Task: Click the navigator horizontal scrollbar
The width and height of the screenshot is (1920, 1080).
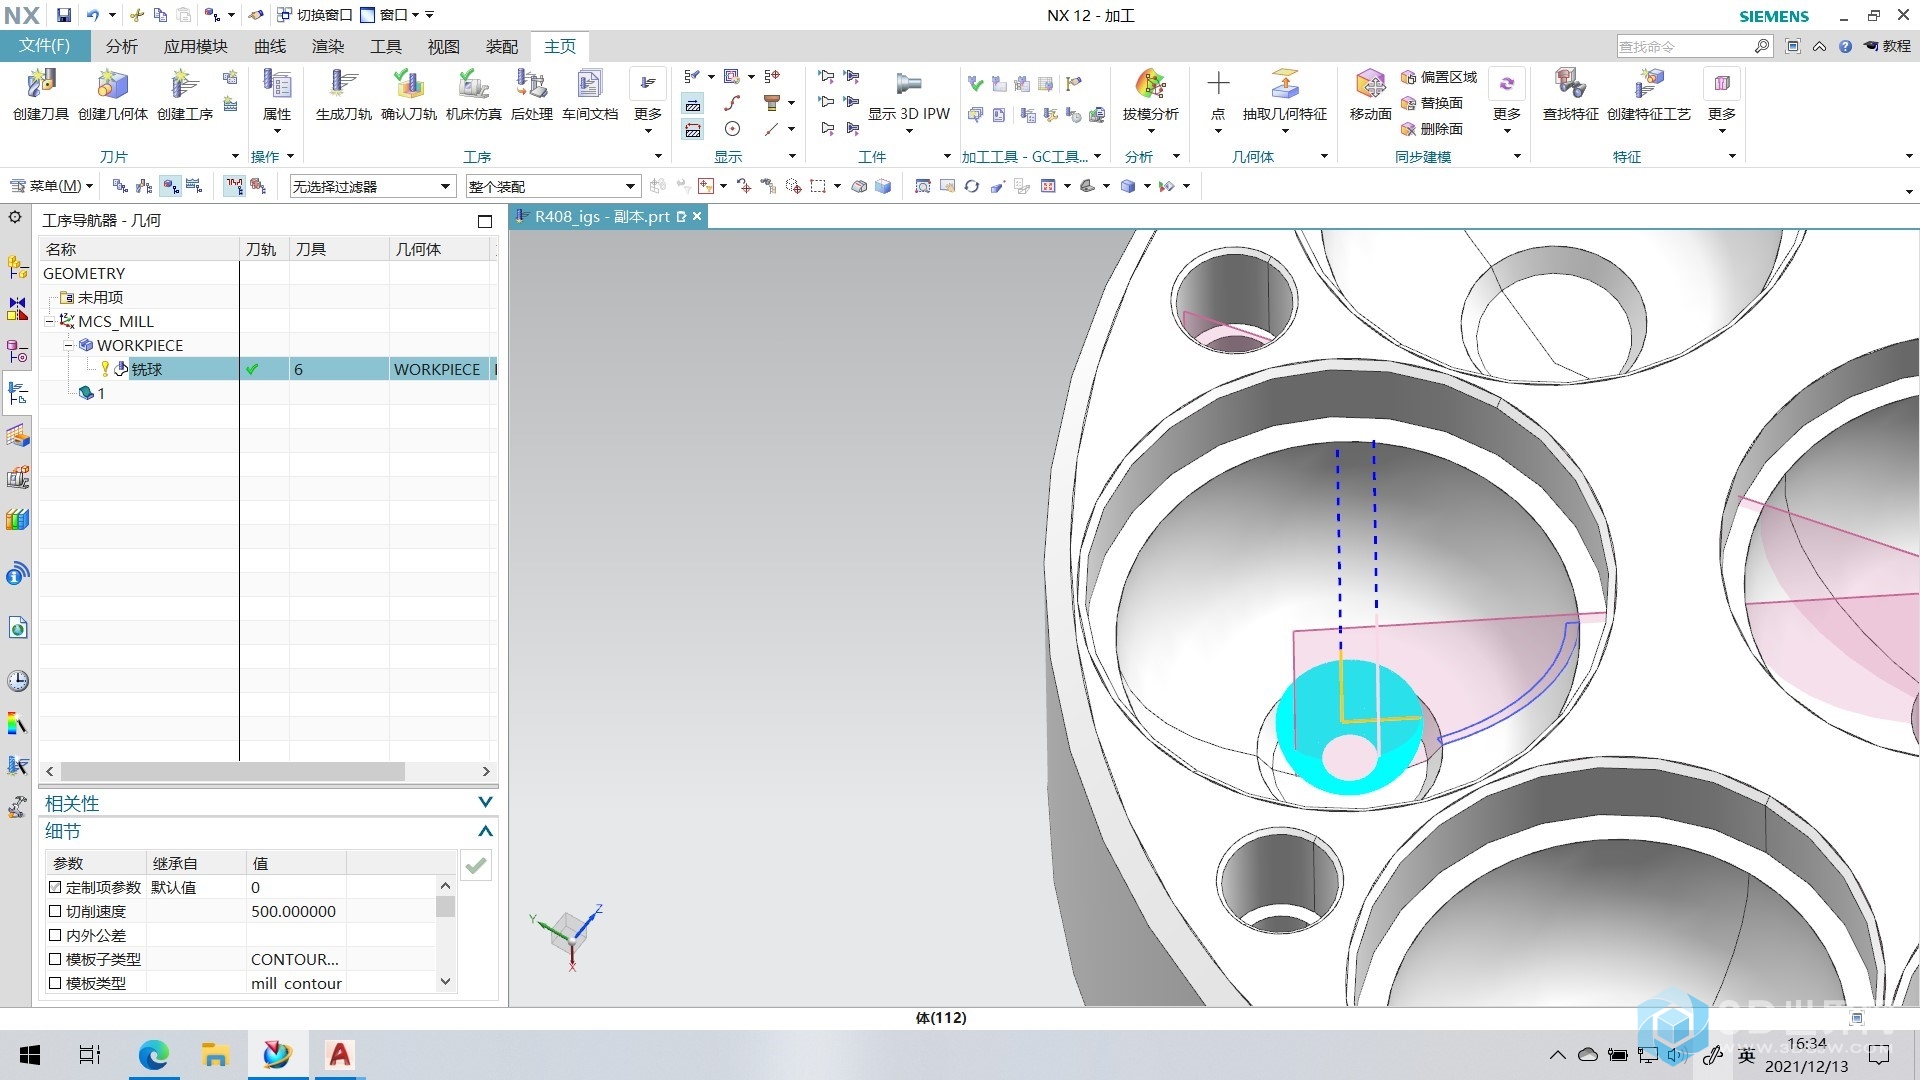Action: pyautogui.click(x=232, y=771)
